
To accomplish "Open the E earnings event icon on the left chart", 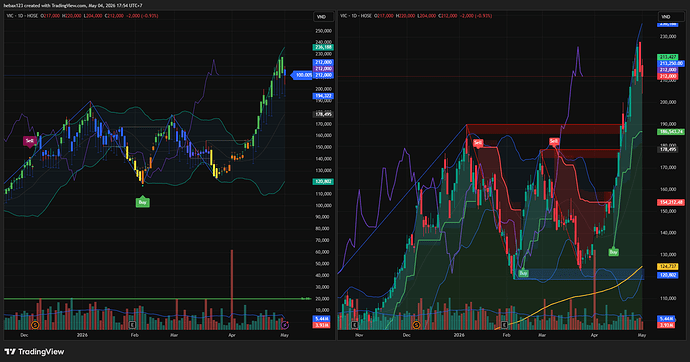I will point(132,325).
